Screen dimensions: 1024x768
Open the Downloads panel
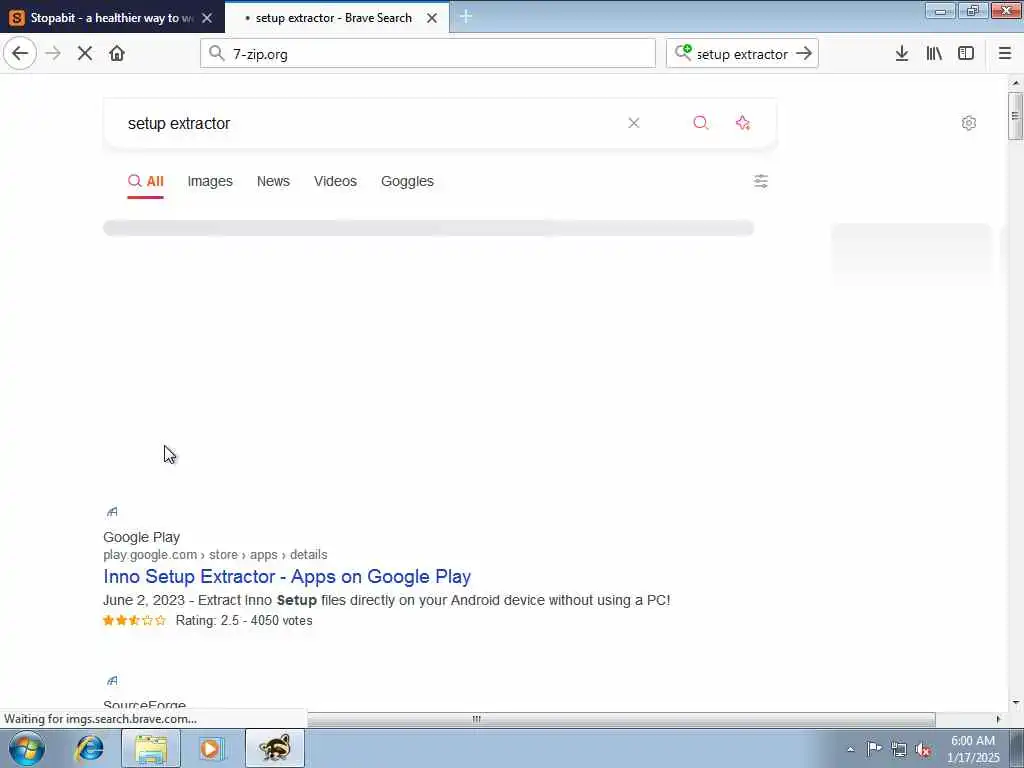coord(902,54)
